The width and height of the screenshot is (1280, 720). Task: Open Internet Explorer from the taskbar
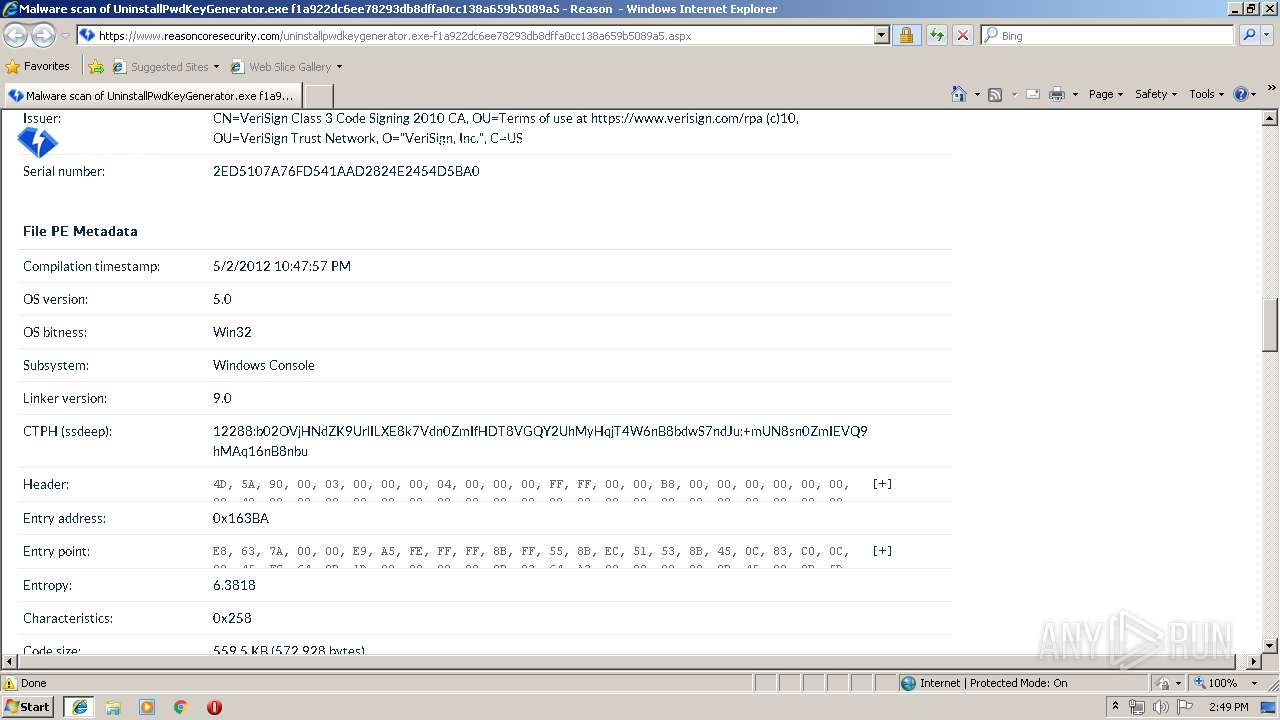tap(79, 707)
